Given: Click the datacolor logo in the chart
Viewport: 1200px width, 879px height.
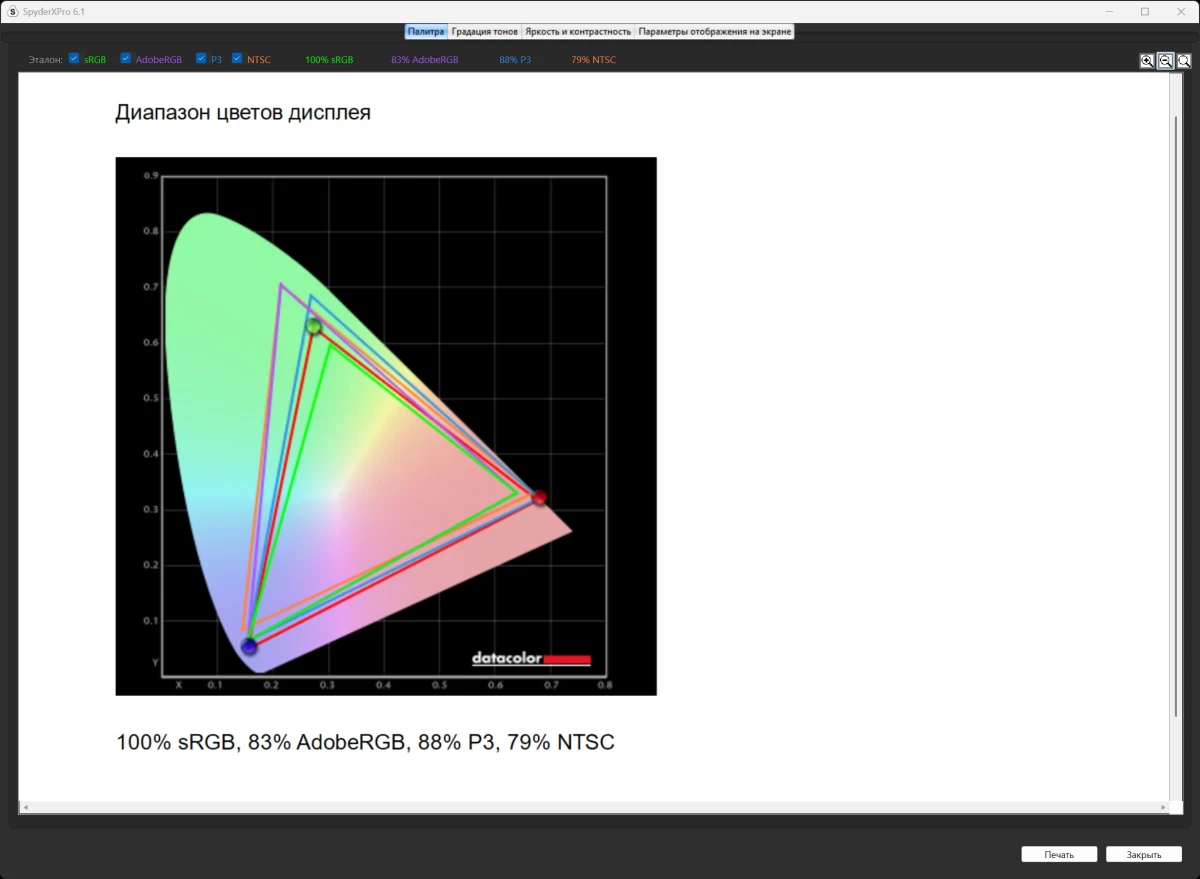Looking at the screenshot, I should click(x=531, y=659).
